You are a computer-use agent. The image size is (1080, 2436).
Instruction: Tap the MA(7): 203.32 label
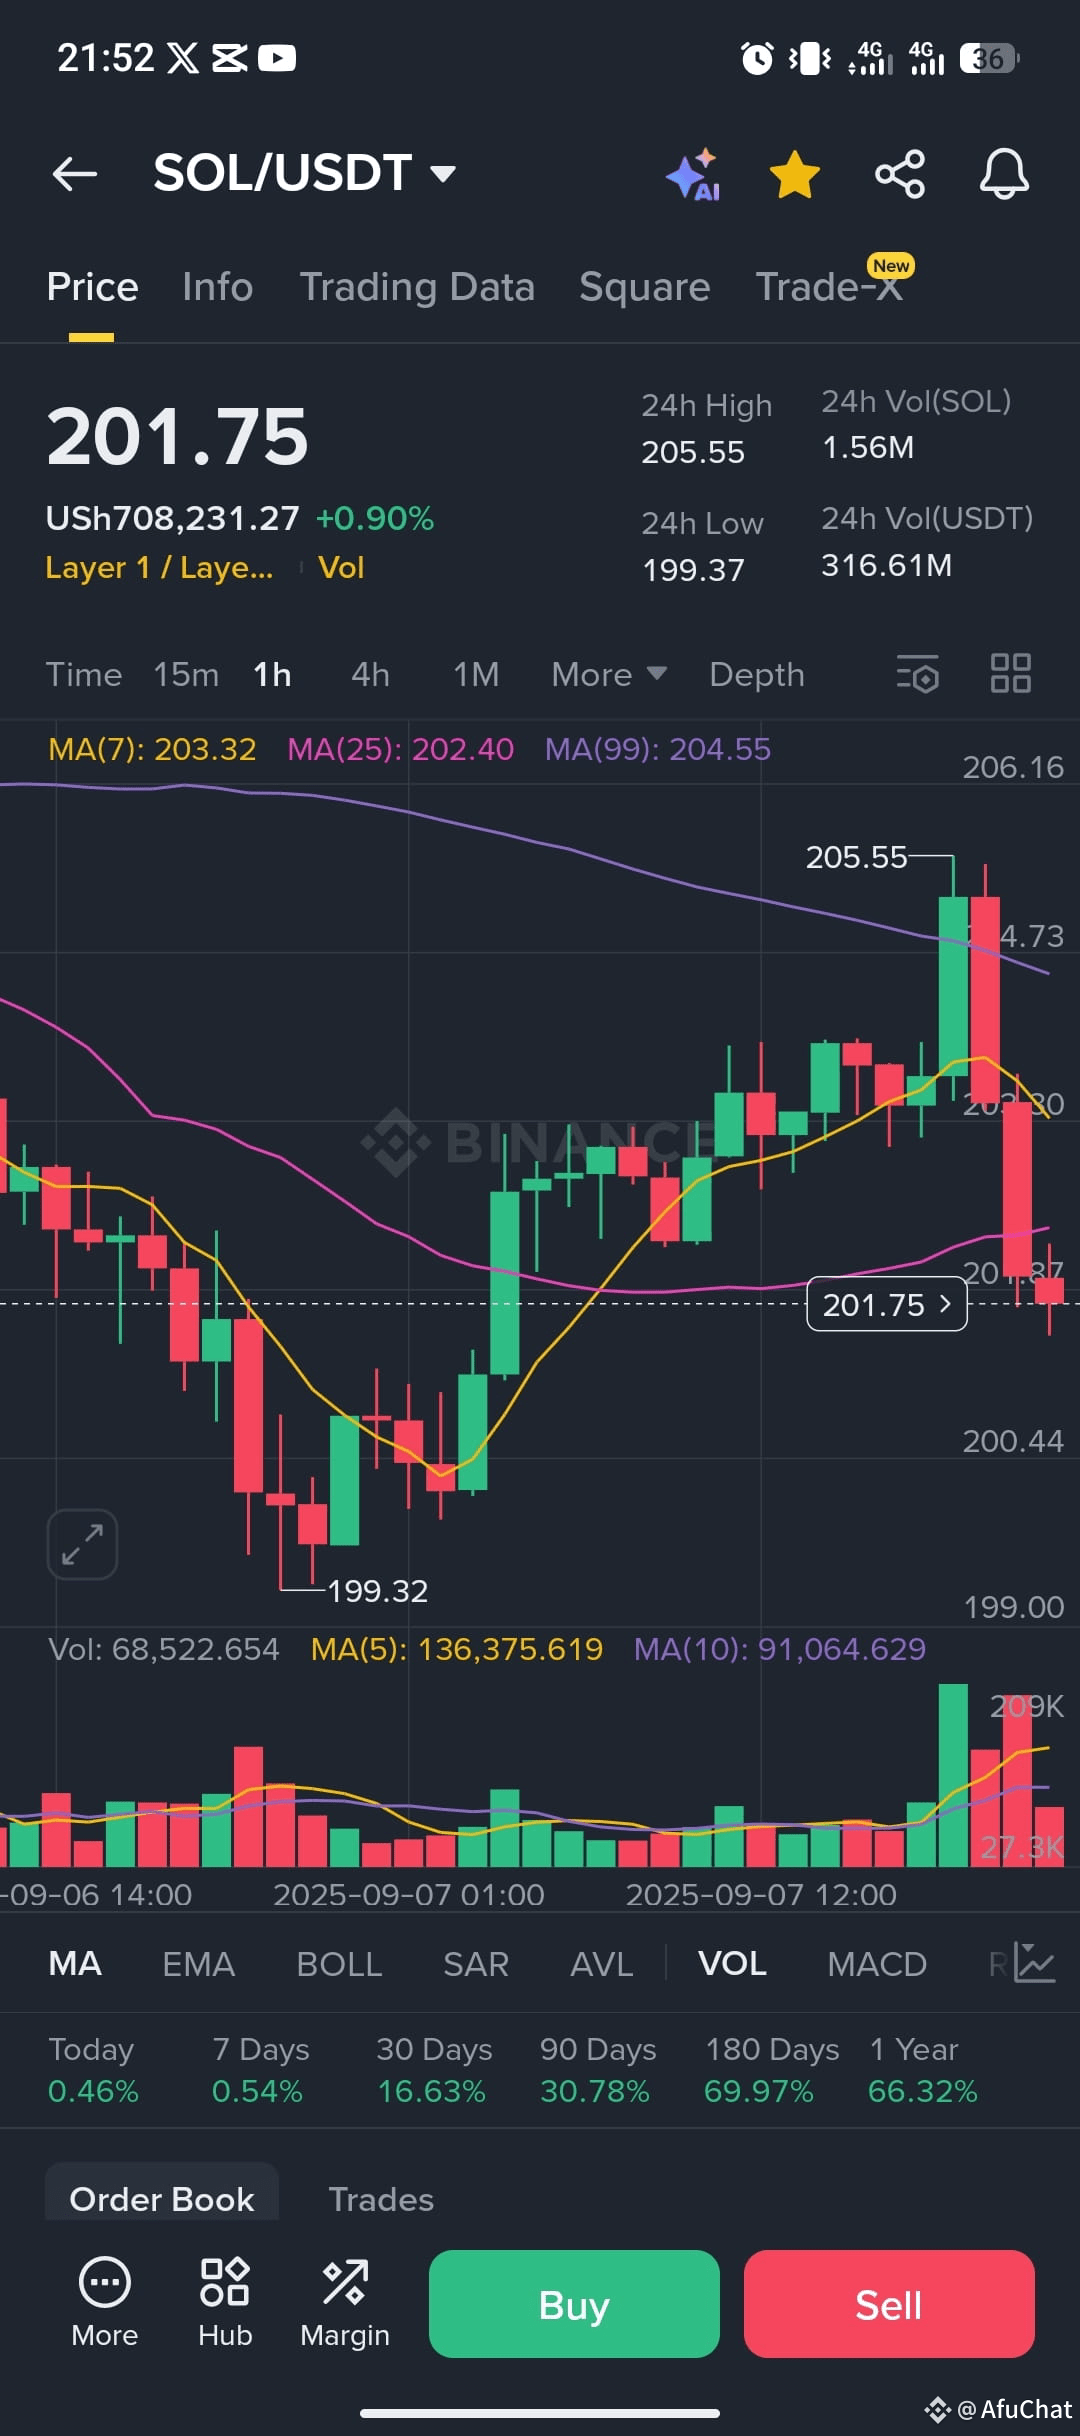click(x=152, y=749)
